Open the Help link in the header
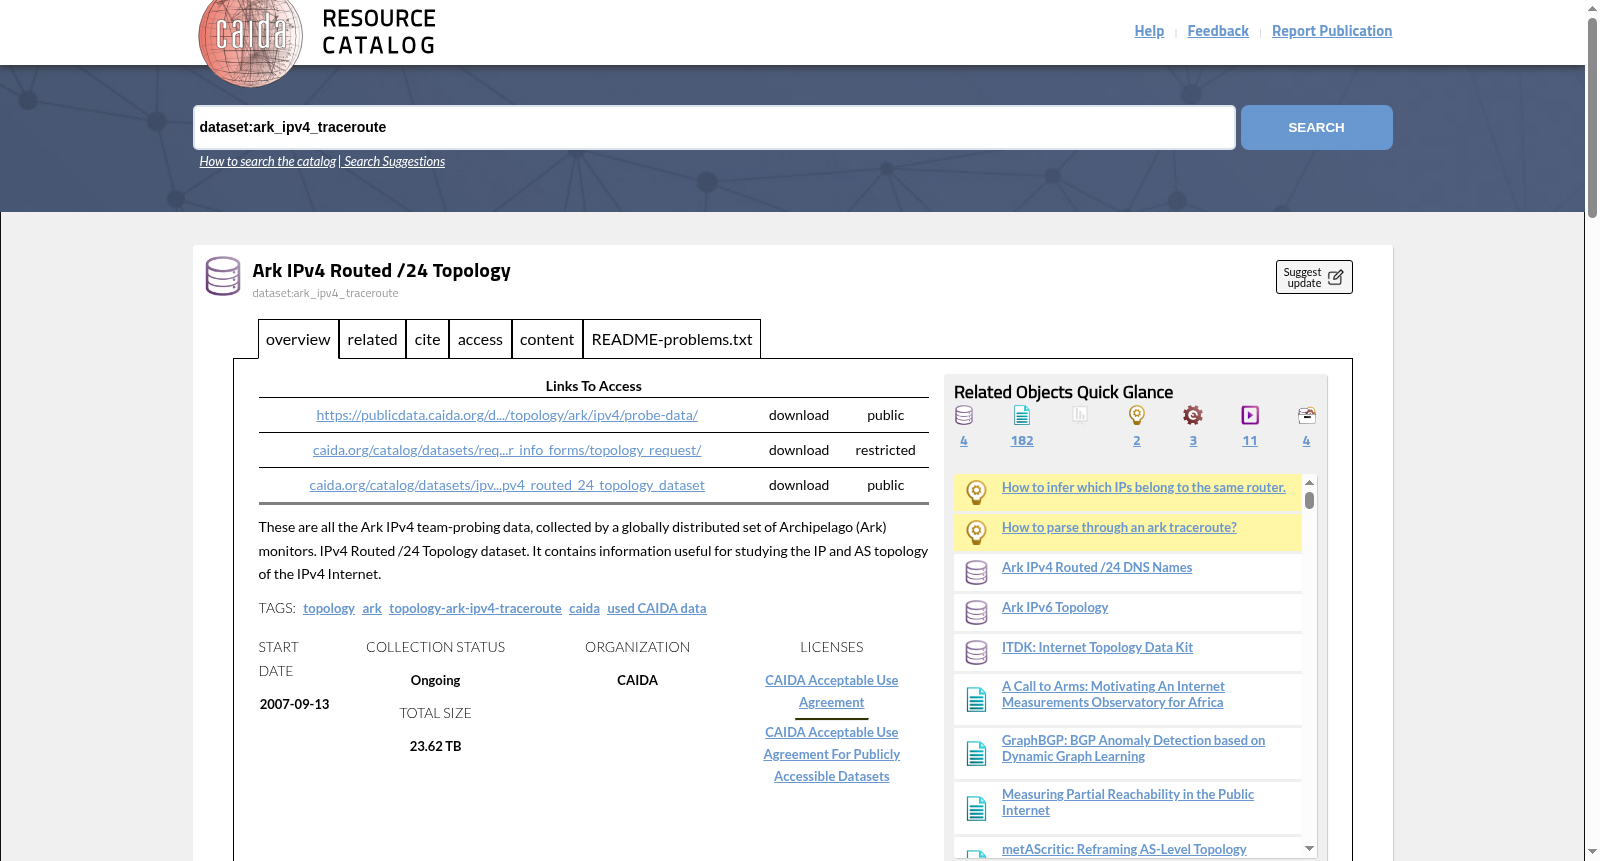1600x861 pixels. click(x=1149, y=31)
